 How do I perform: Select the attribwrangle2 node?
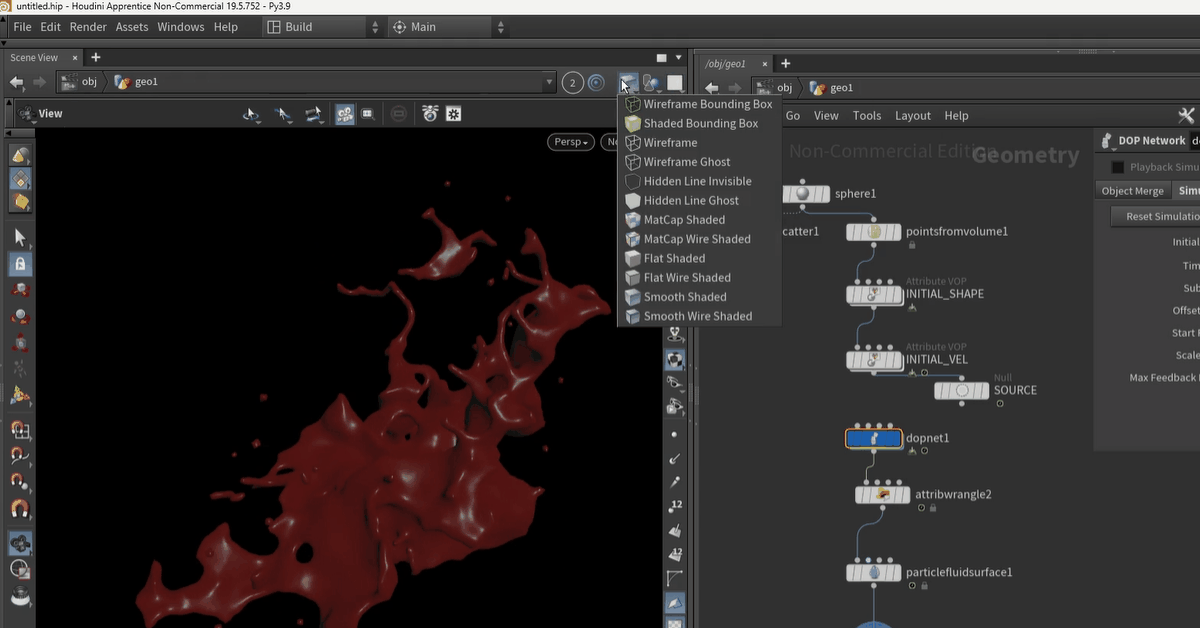(883, 494)
